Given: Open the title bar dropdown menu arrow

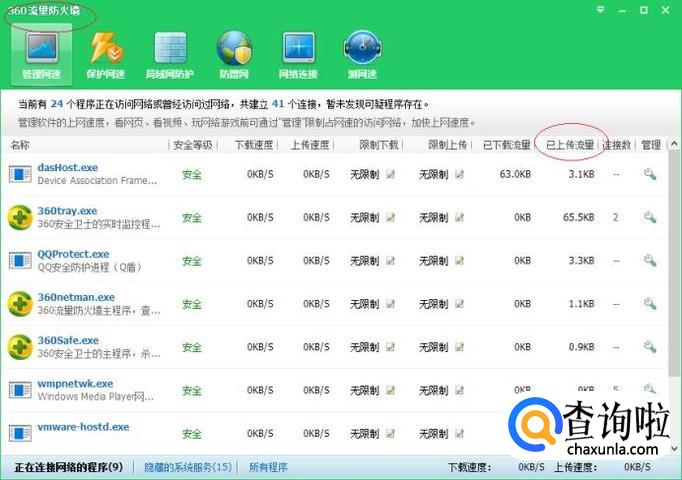Looking at the screenshot, I should (601, 10).
